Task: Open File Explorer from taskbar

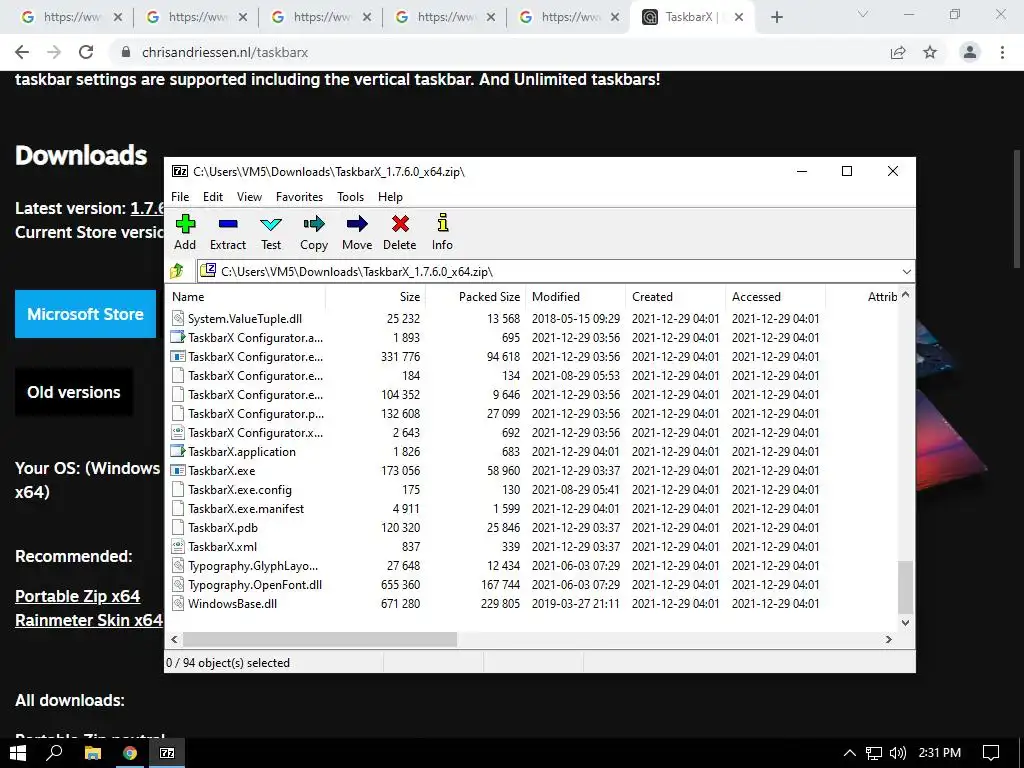Action: click(93, 753)
